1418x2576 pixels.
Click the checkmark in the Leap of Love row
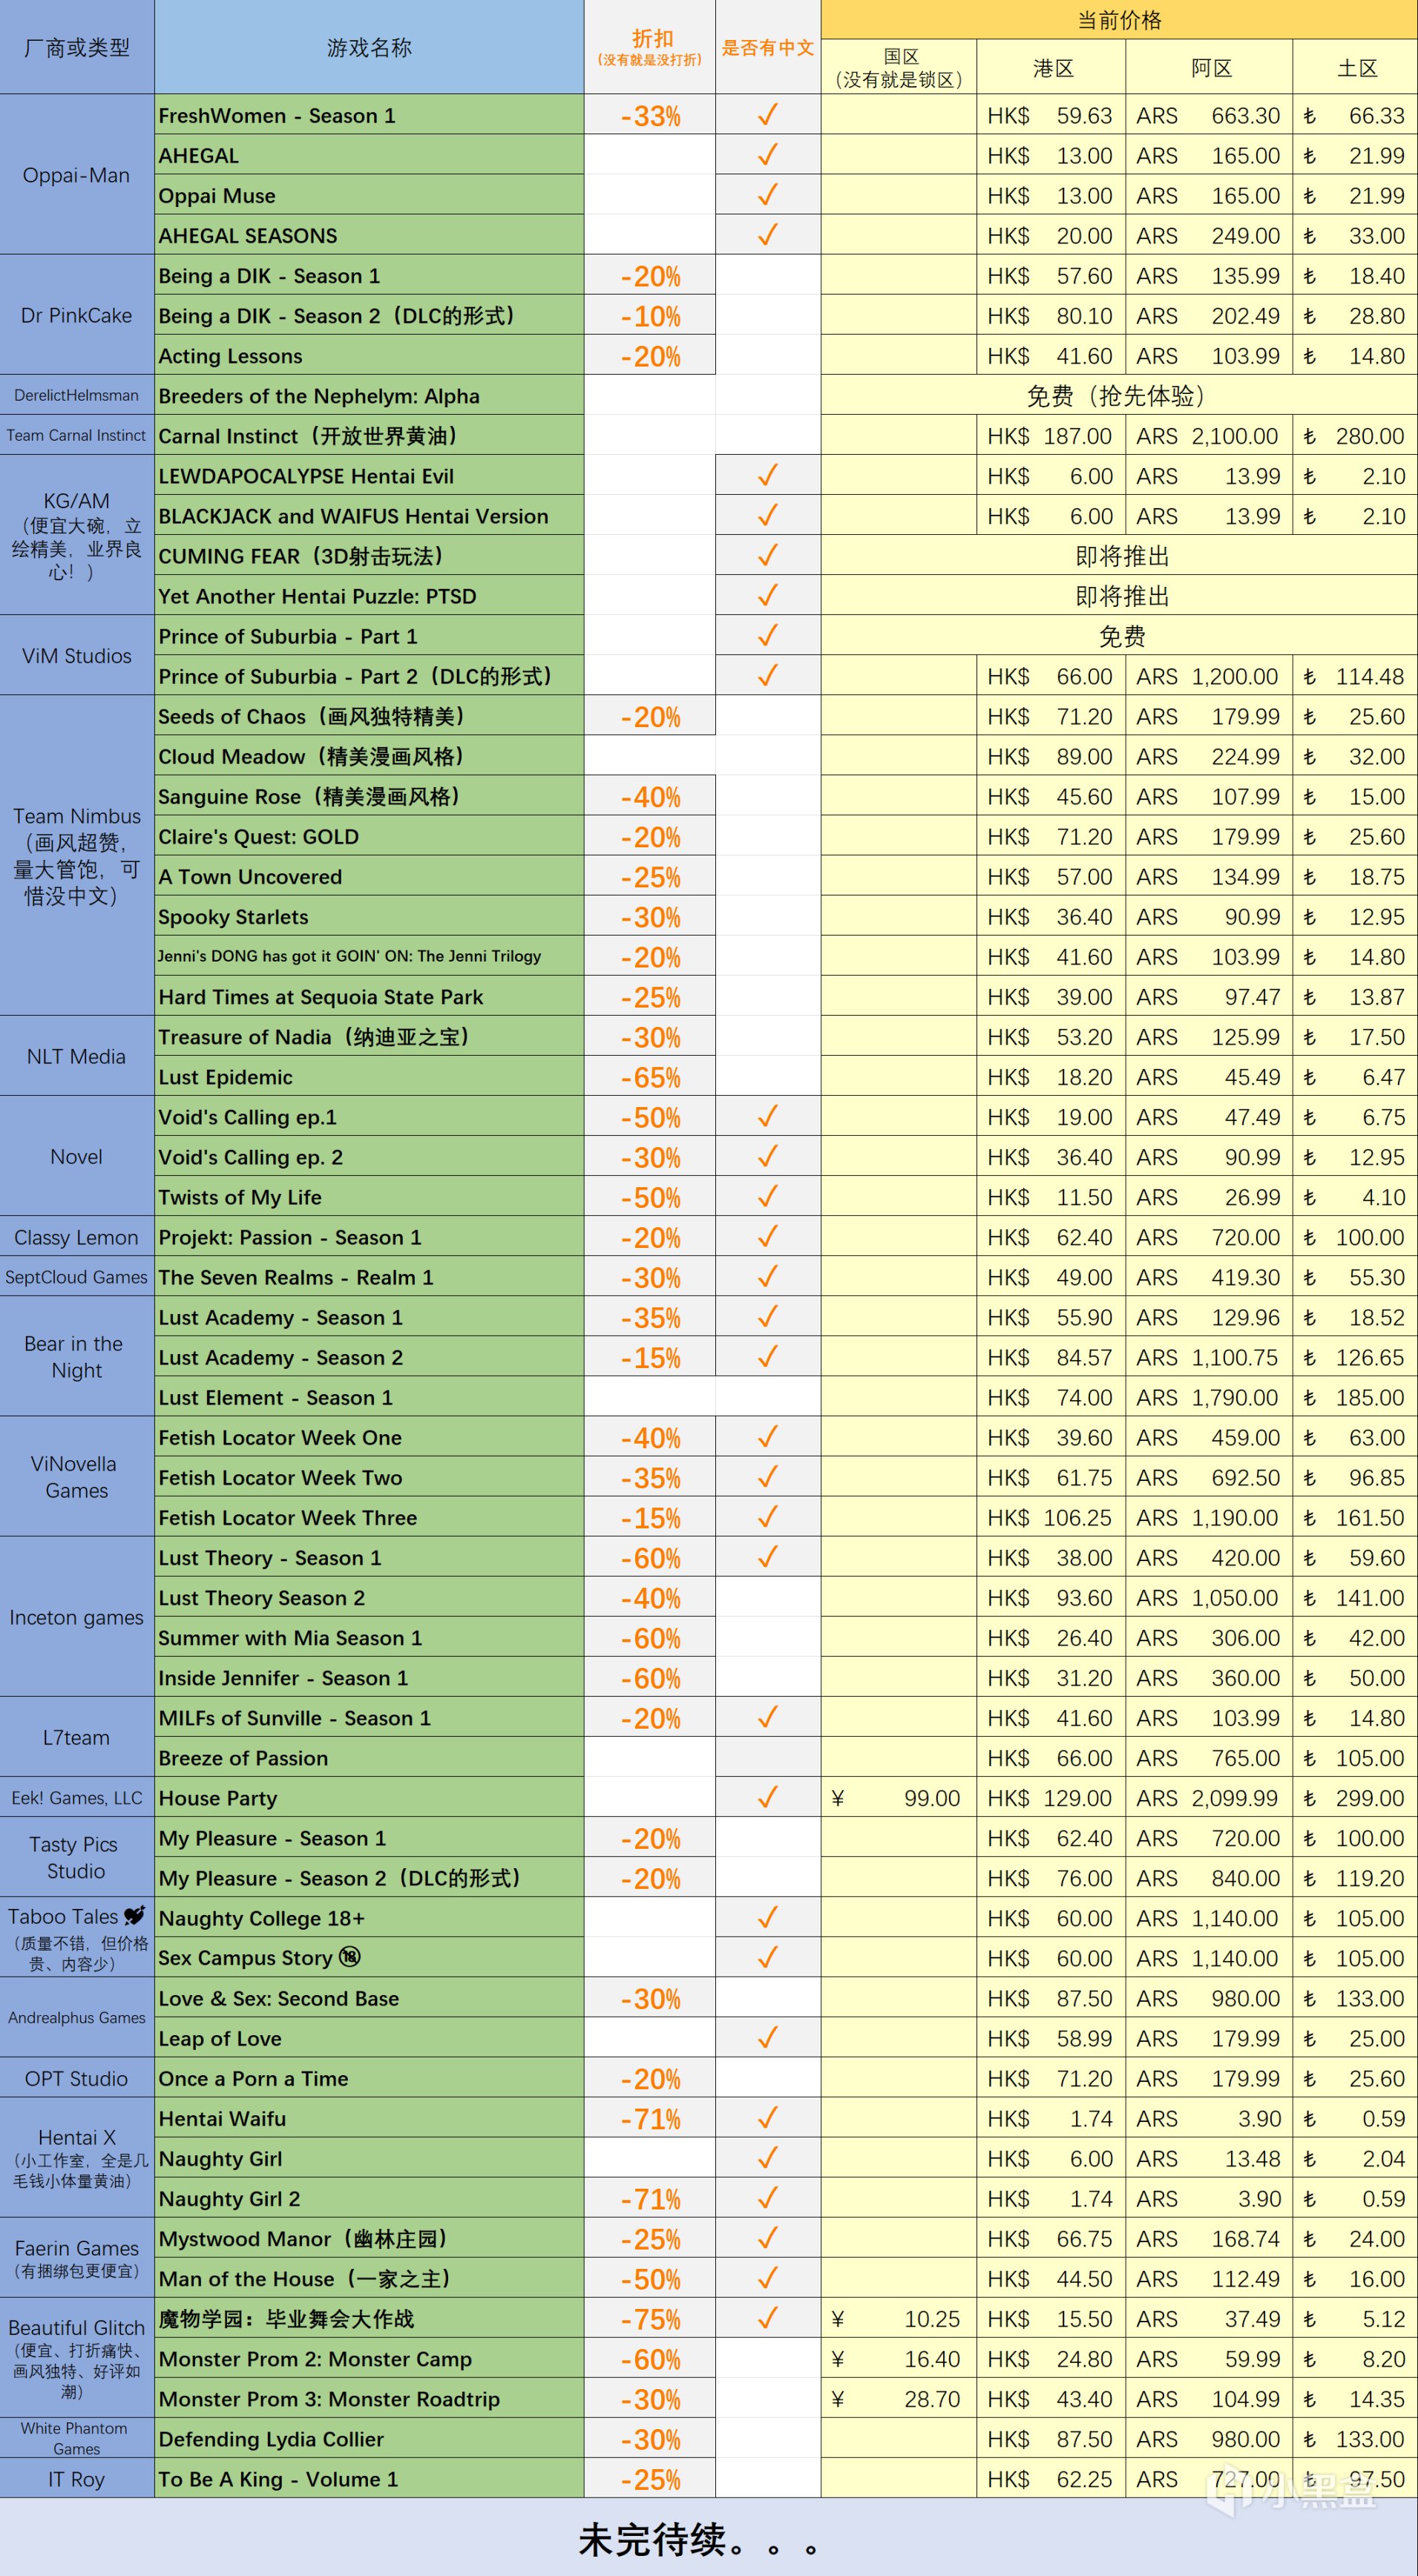[x=767, y=2038]
